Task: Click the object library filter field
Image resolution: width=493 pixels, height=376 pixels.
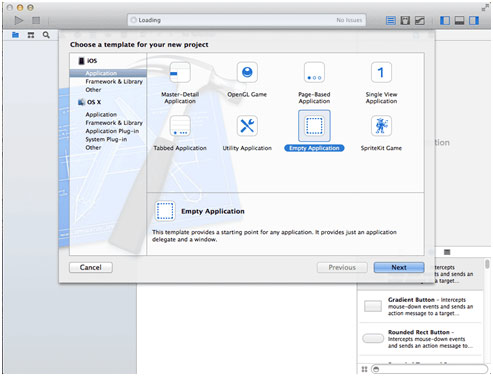Action: [x=429, y=369]
